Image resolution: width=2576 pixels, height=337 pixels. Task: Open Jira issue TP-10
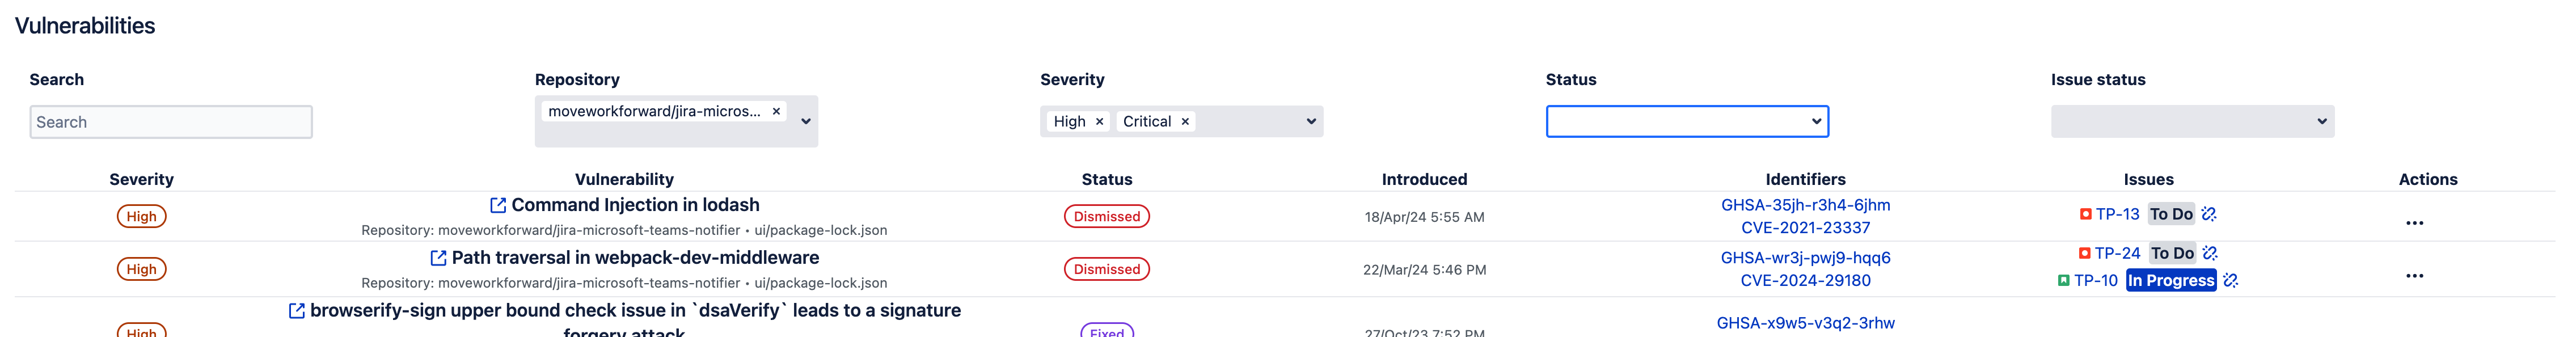tap(2095, 281)
